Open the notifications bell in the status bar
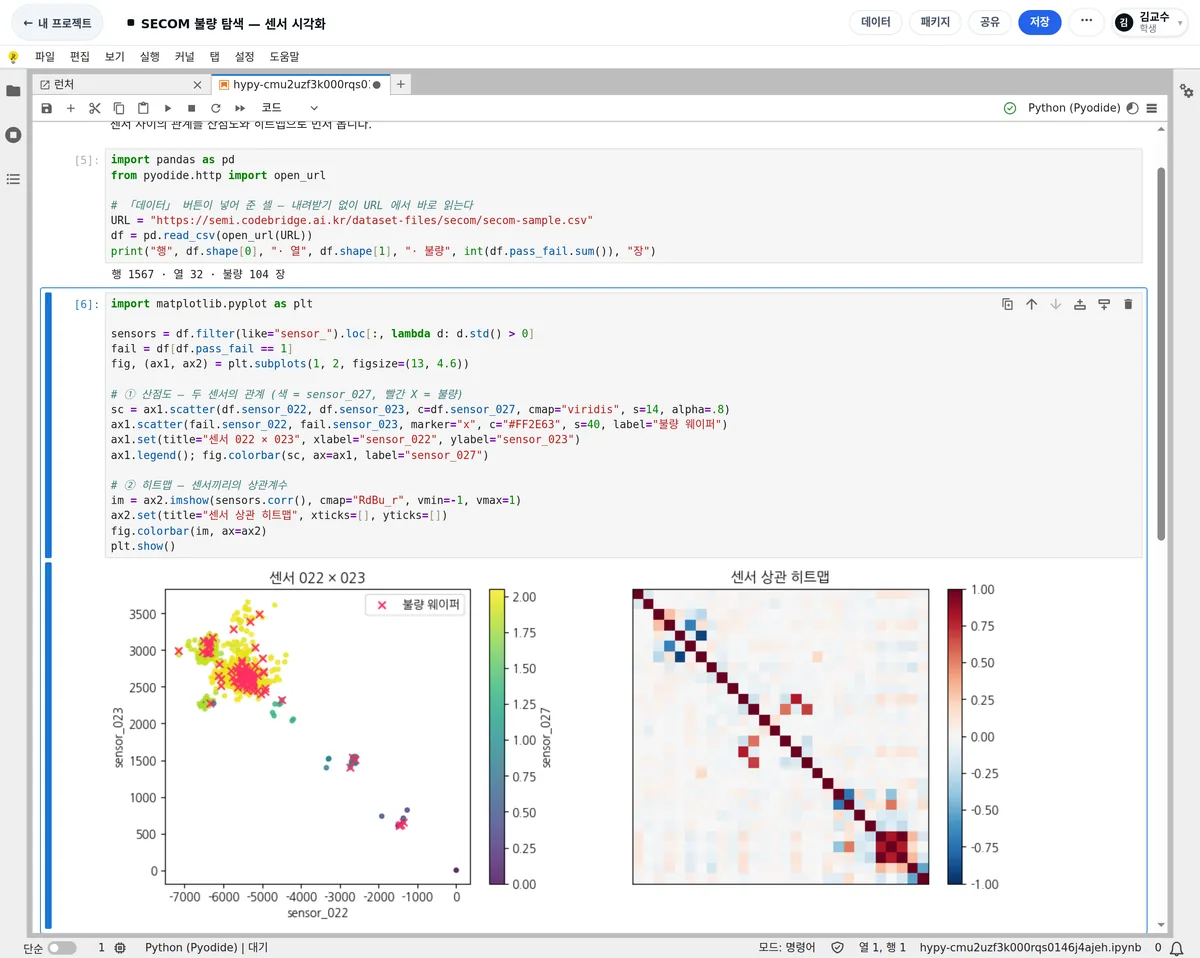The image size is (1200, 958). 1179,947
